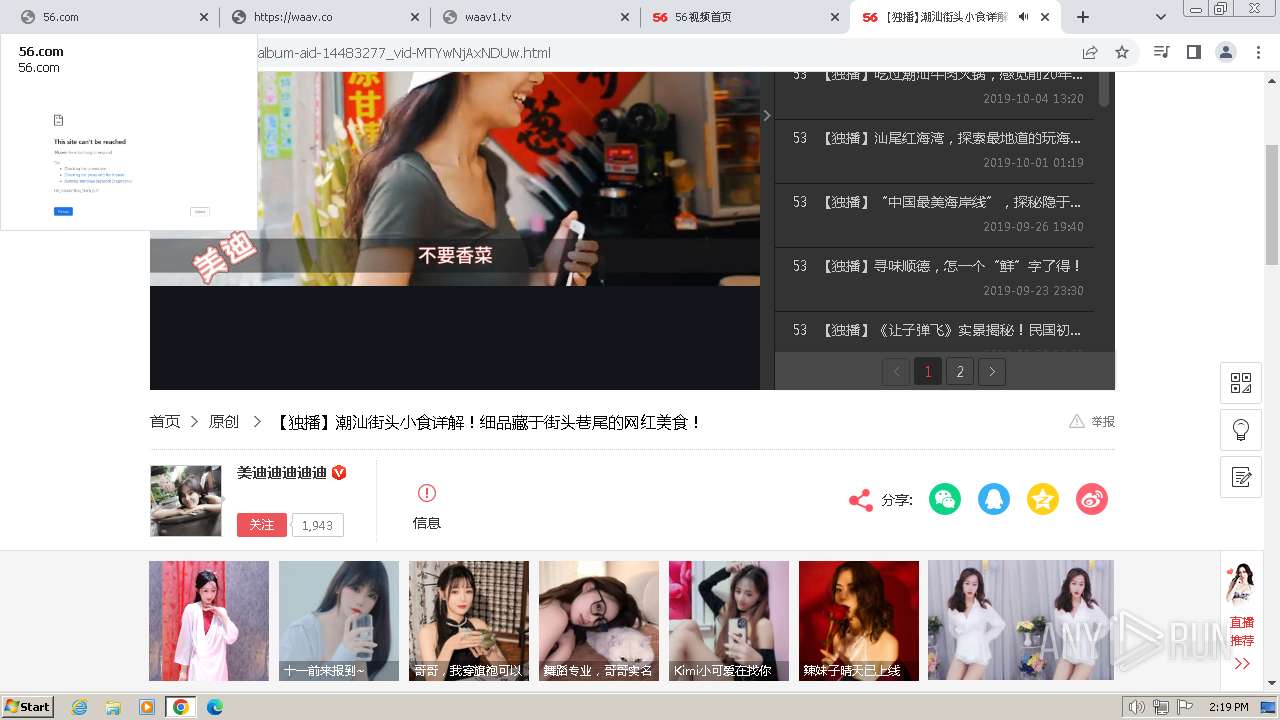Click taskbar clock showing 2:19 PM

(x=1228, y=707)
